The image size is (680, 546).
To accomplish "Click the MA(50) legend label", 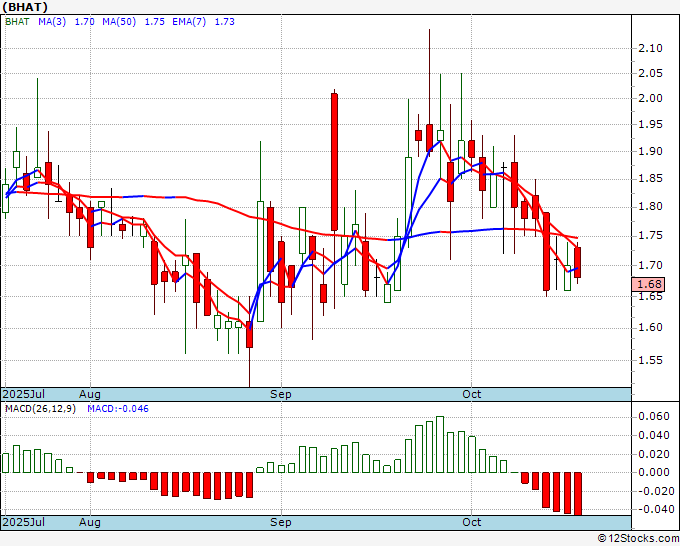I will [119, 22].
